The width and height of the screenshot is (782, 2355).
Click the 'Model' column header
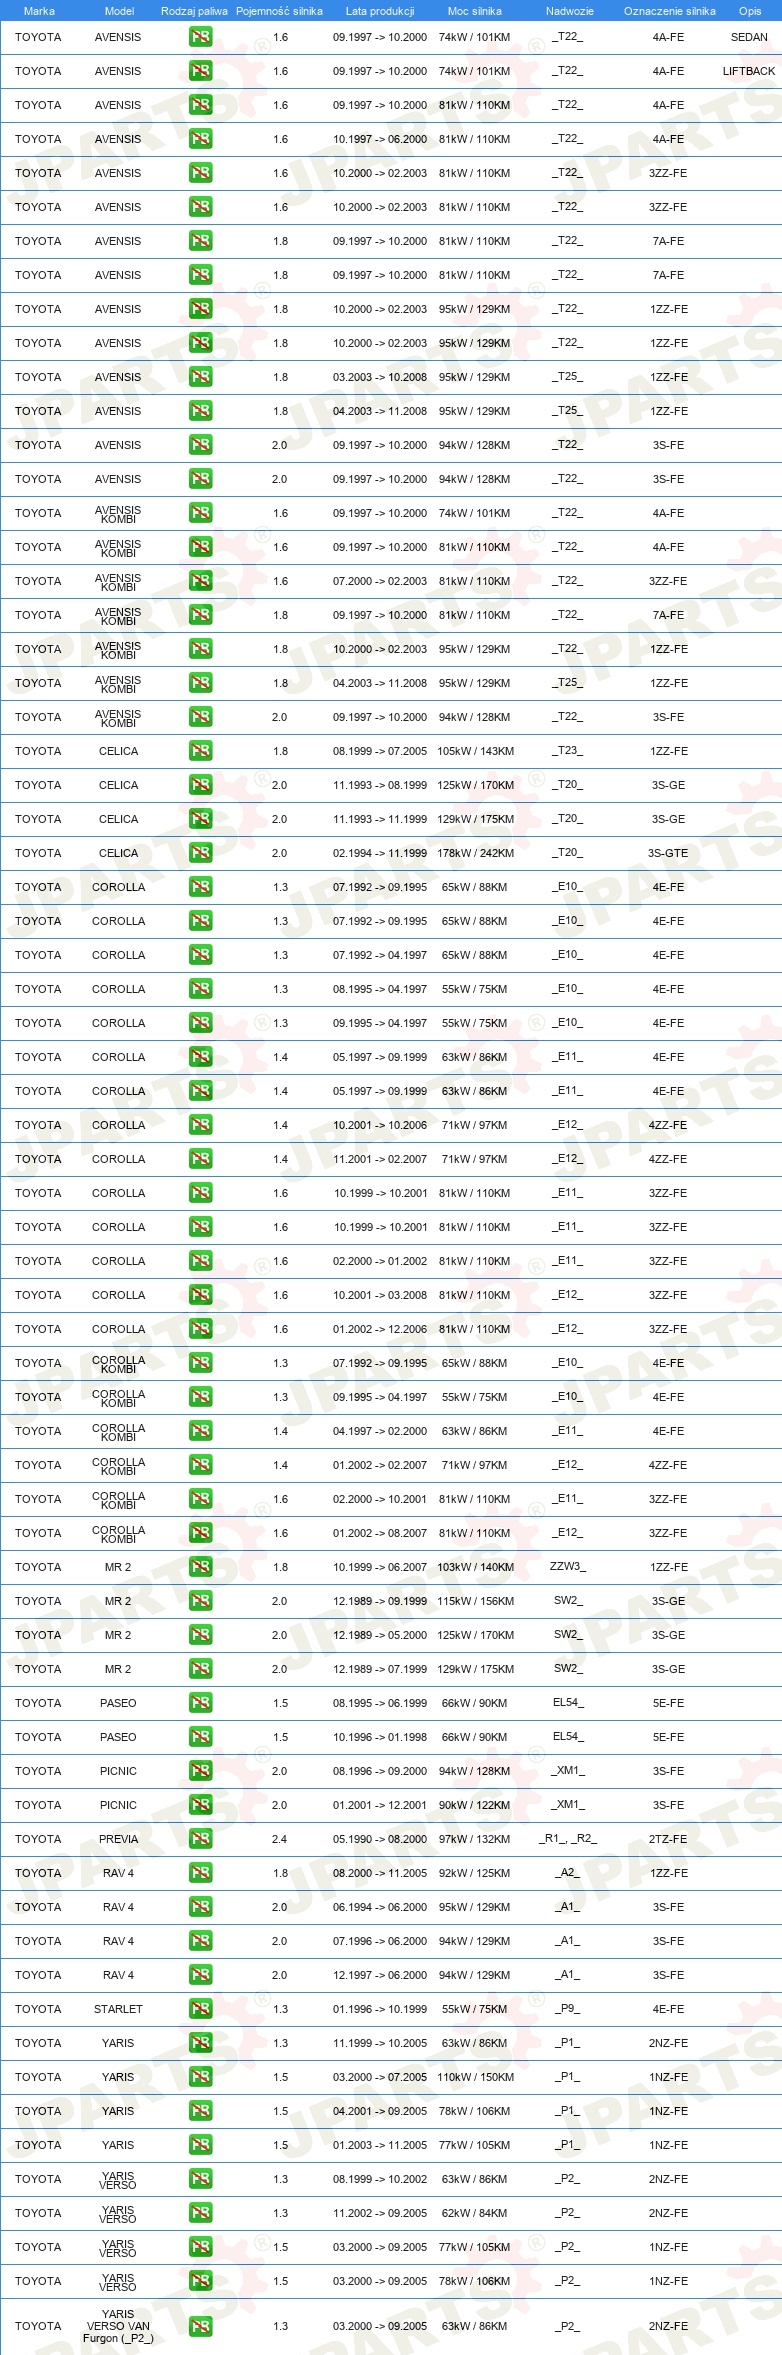click(119, 11)
